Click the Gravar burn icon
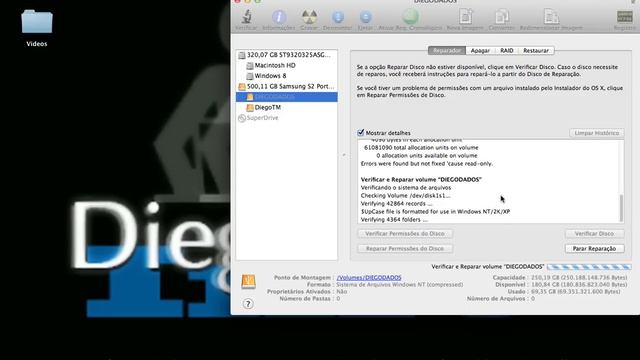Image resolution: width=640 pixels, height=360 pixels. [309, 17]
